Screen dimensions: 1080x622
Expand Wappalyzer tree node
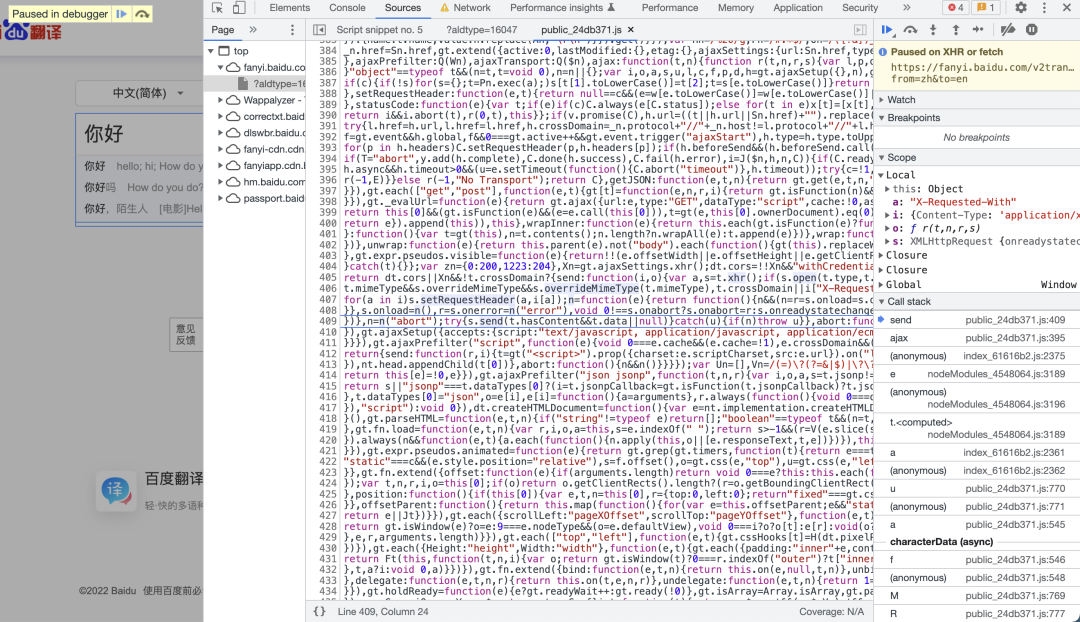point(220,100)
